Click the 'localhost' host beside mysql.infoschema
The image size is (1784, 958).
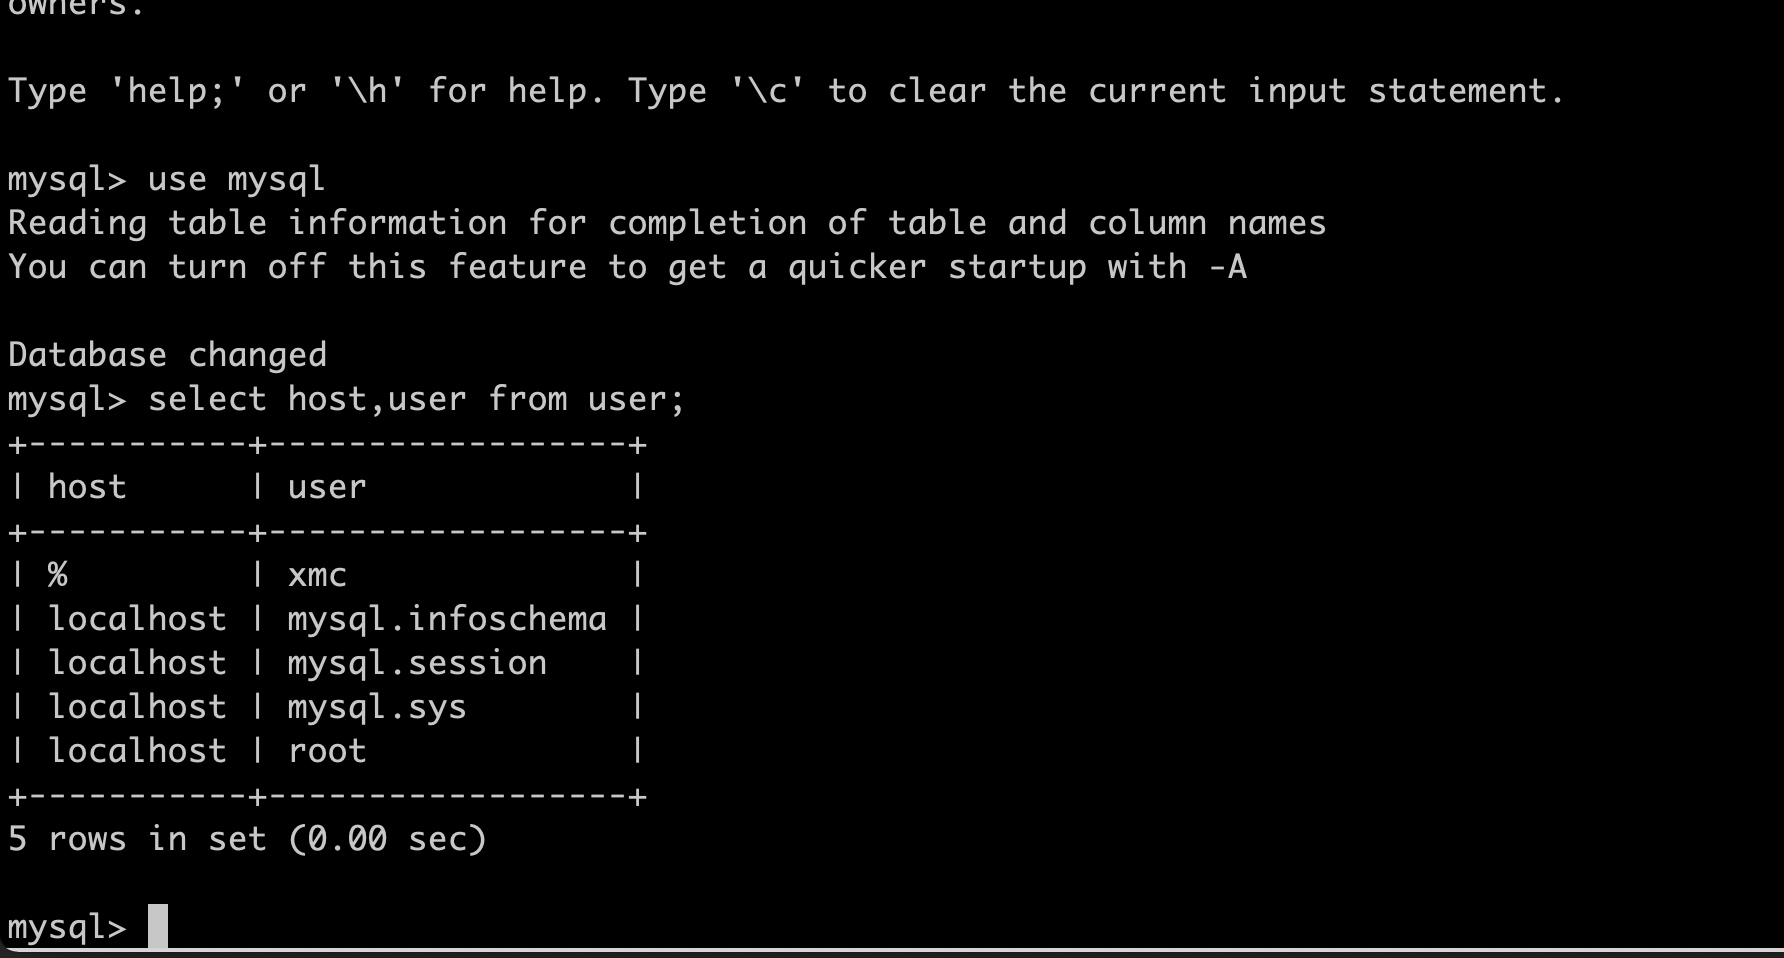(137, 619)
